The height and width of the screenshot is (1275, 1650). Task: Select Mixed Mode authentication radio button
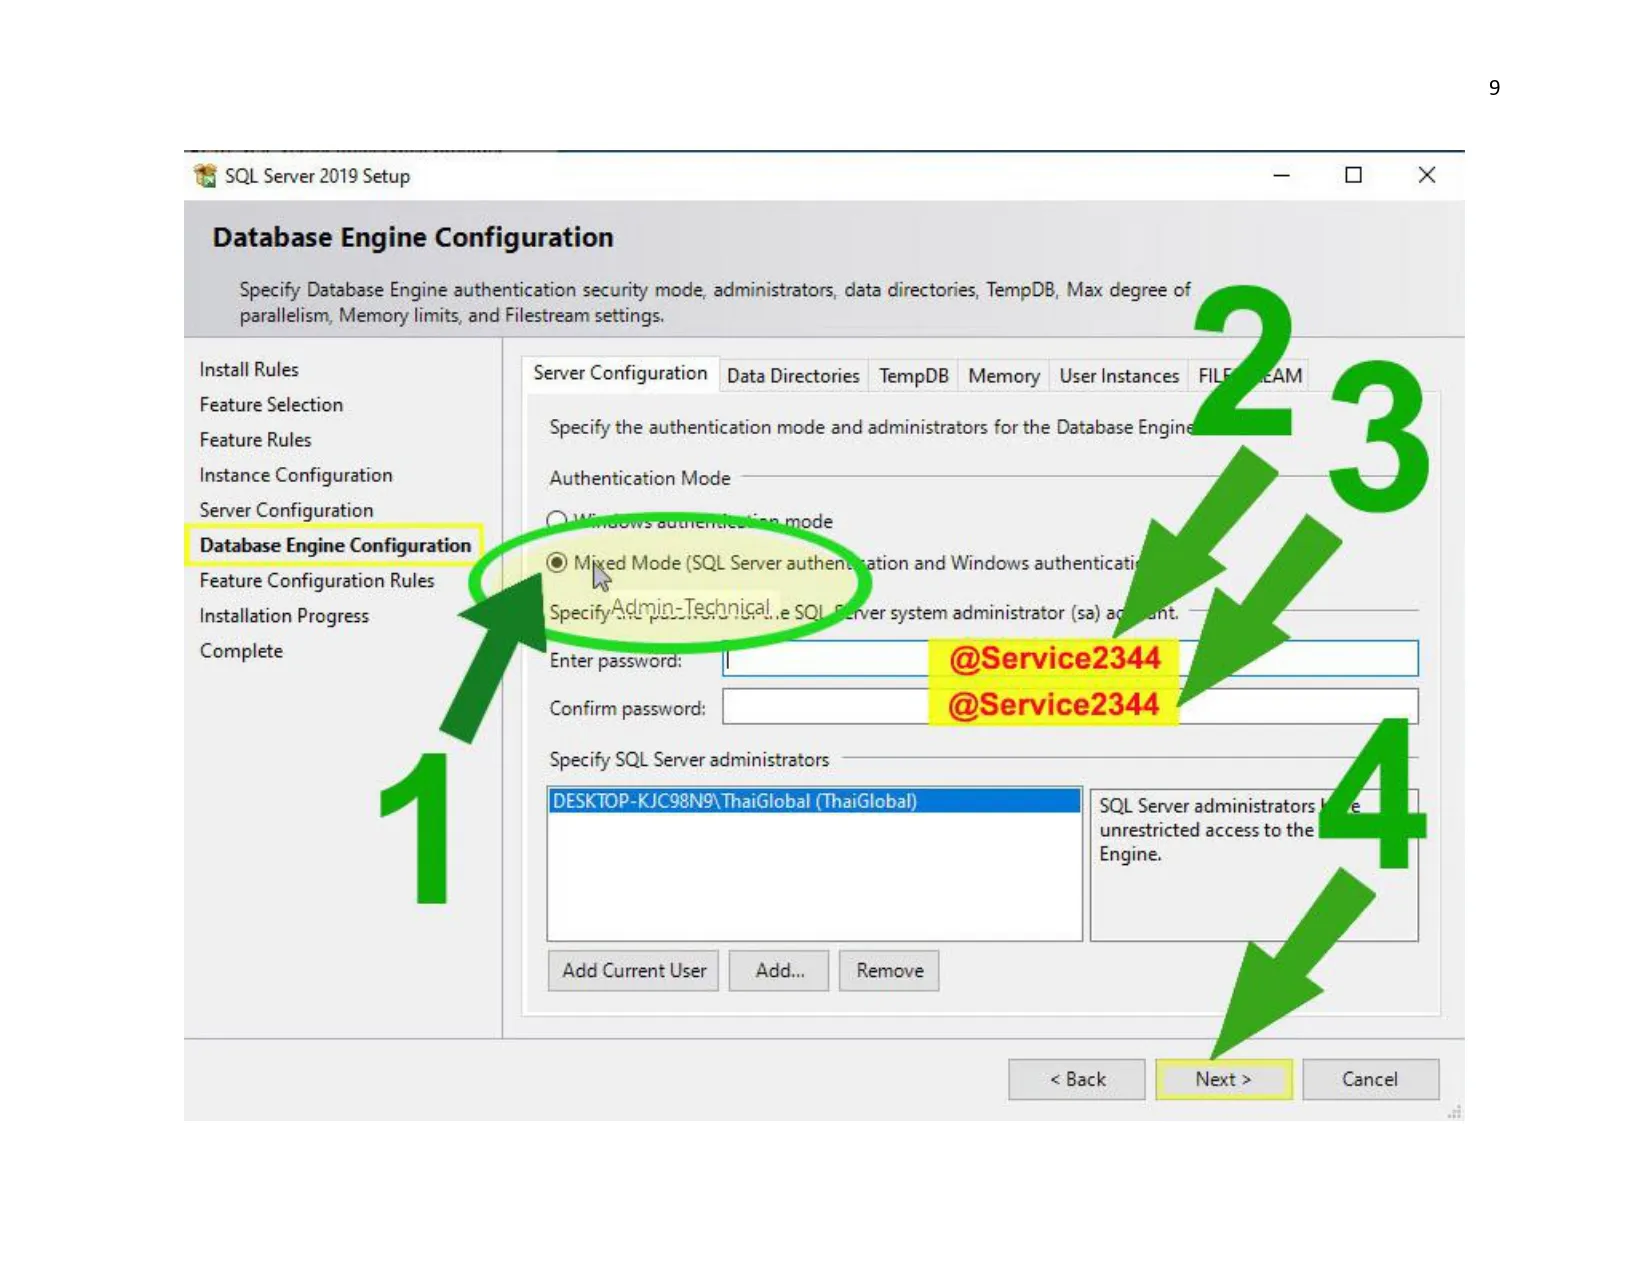click(557, 563)
